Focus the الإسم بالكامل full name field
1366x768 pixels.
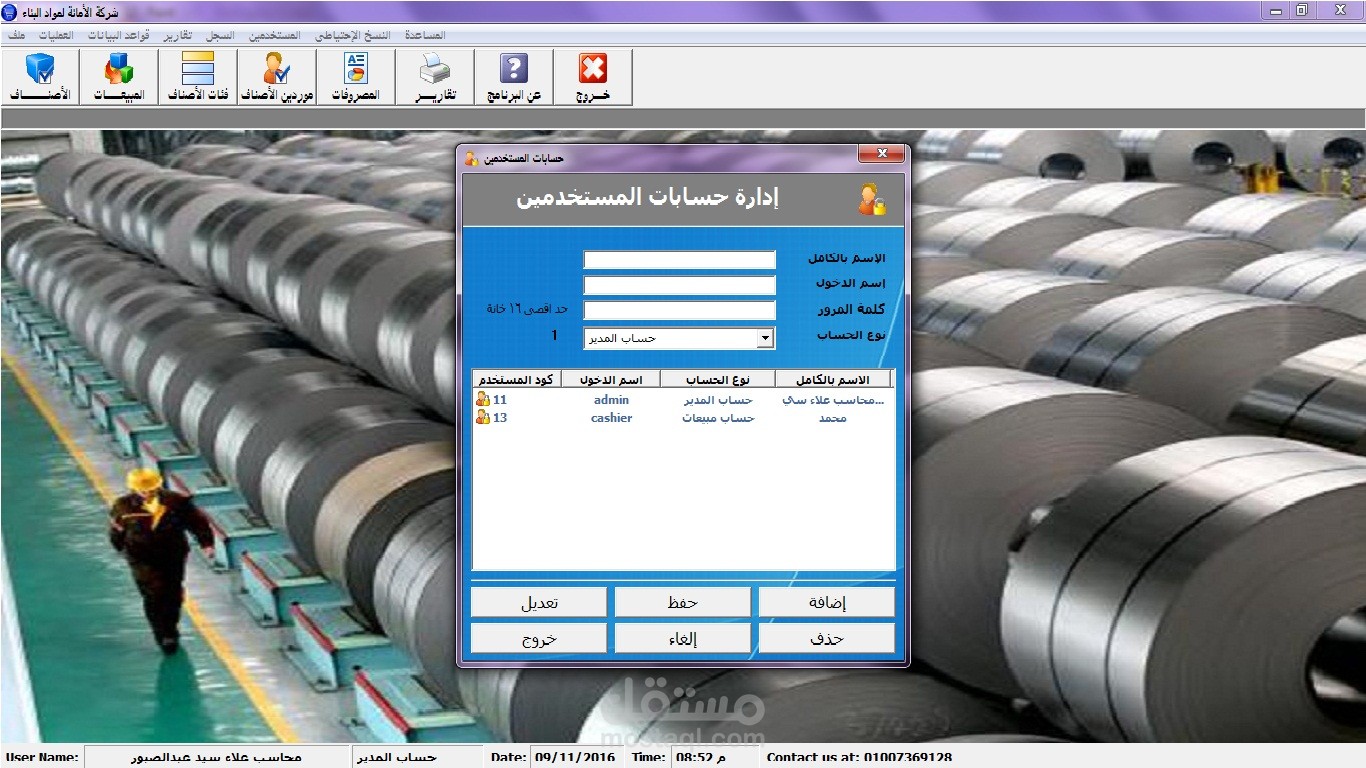click(680, 260)
